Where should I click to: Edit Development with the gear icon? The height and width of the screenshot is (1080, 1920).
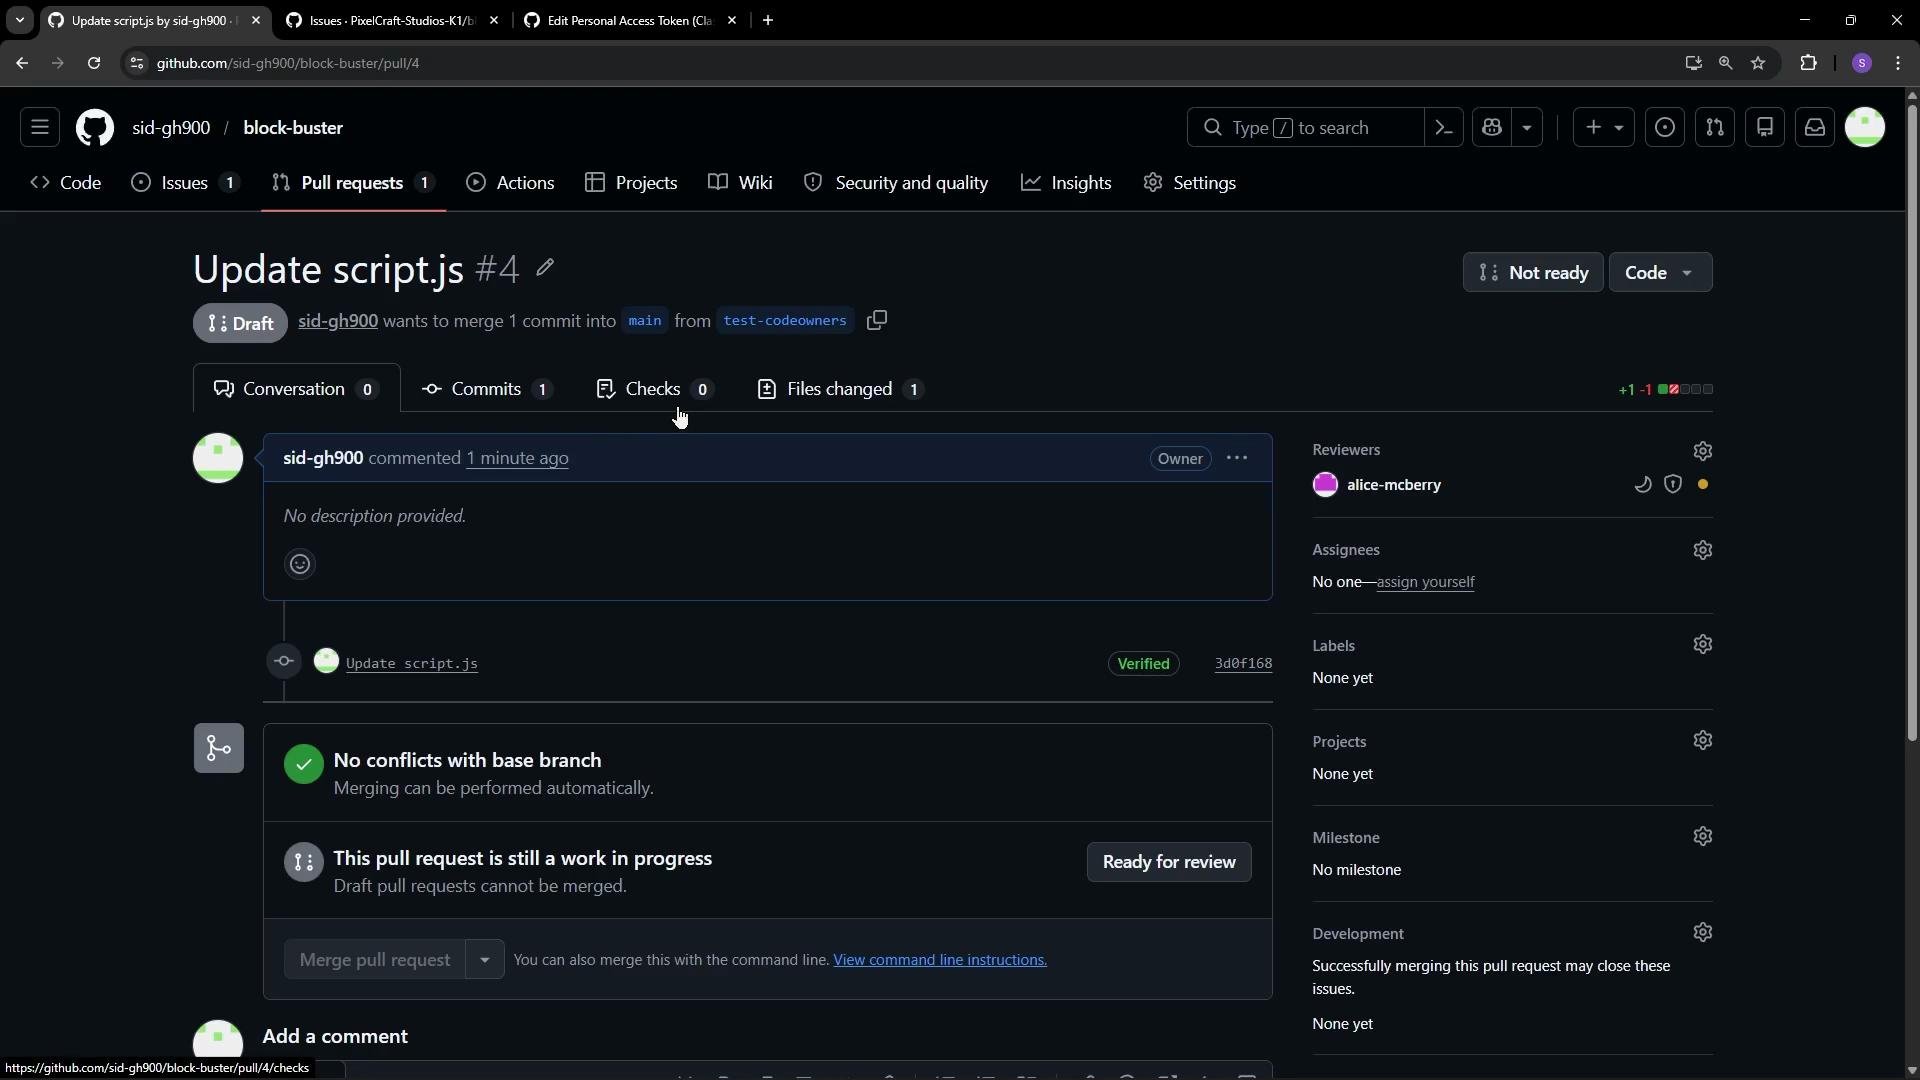(x=1703, y=933)
